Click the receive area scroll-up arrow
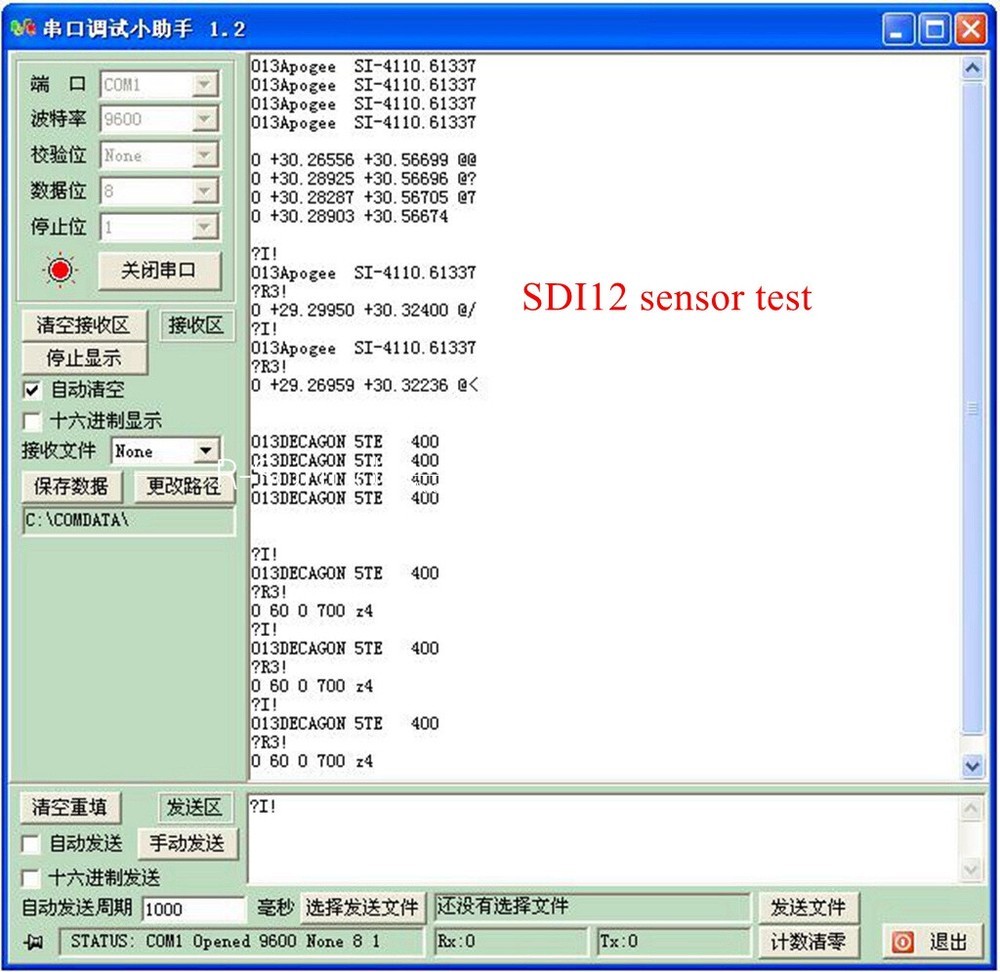The image size is (1000, 972). [x=971, y=67]
